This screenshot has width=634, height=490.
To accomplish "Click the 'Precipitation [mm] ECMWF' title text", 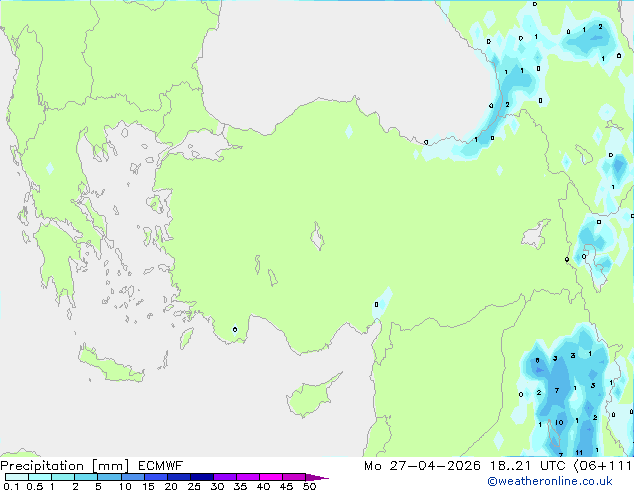I will [91, 466].
